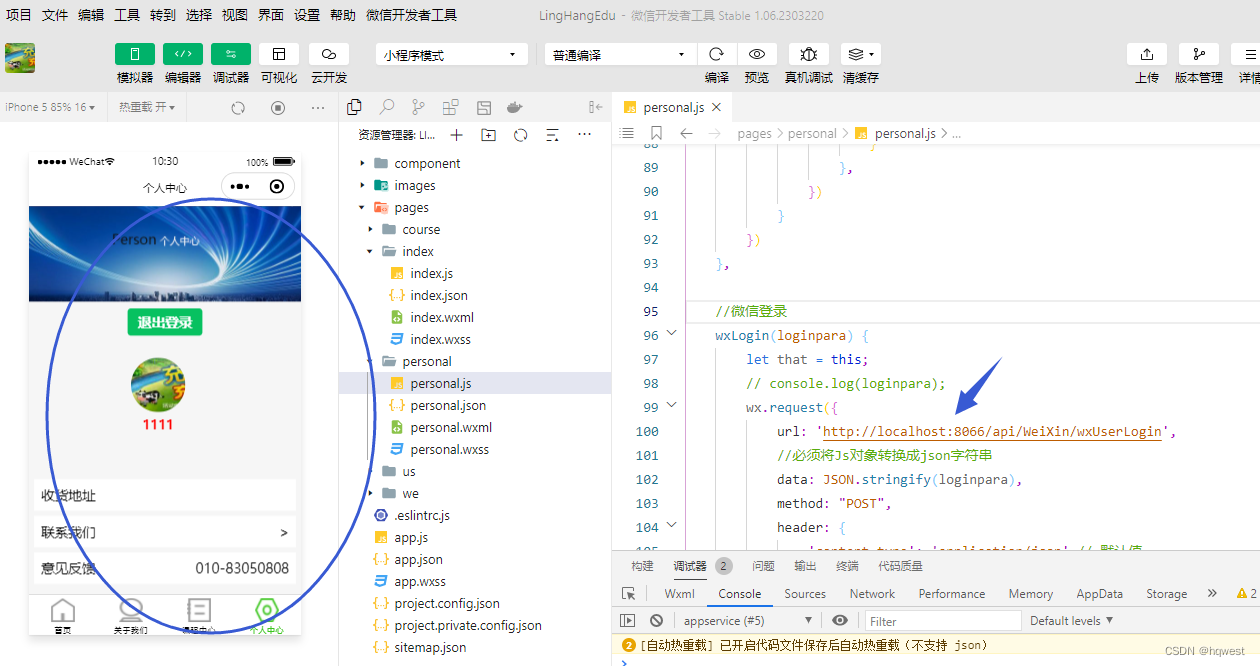Viewport: 1260px width, 666px height.
Task: Open Version Management (版本管理) icon
Action: click(x=1199, y=54)
